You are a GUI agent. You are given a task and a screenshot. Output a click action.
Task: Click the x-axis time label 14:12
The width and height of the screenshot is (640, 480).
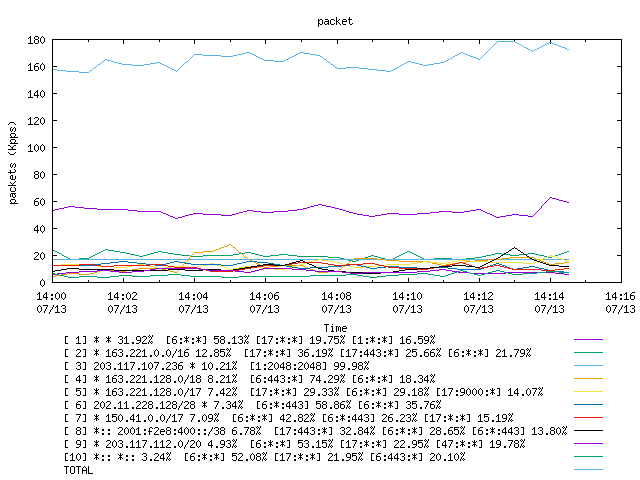478,296
